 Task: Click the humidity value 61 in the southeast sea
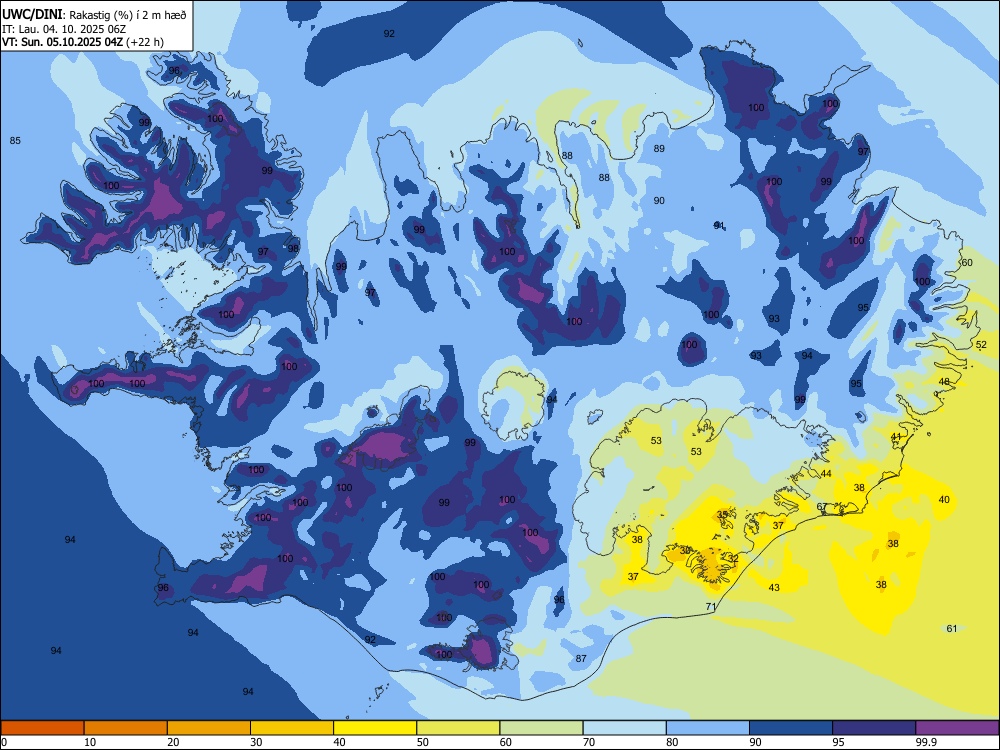(952, 628)
